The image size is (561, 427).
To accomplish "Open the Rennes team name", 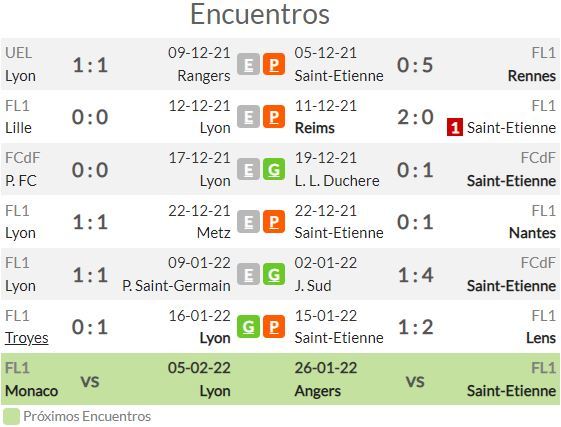I will (532, 76).
